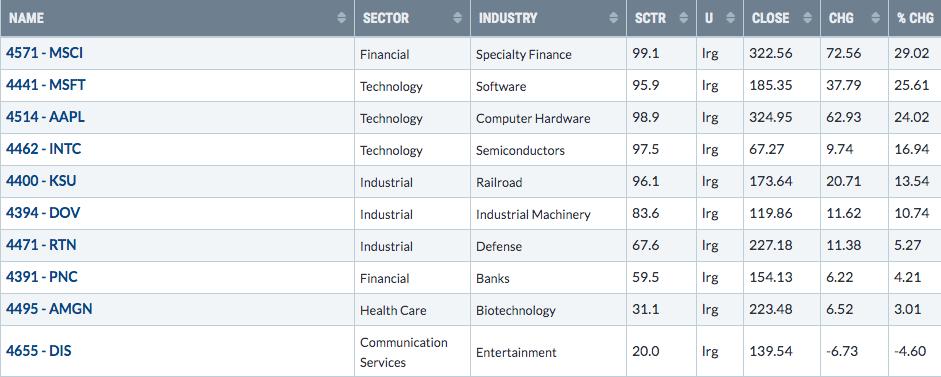
Task: Open the 4514 - AAPL link
Action: (x=45, y=117)
